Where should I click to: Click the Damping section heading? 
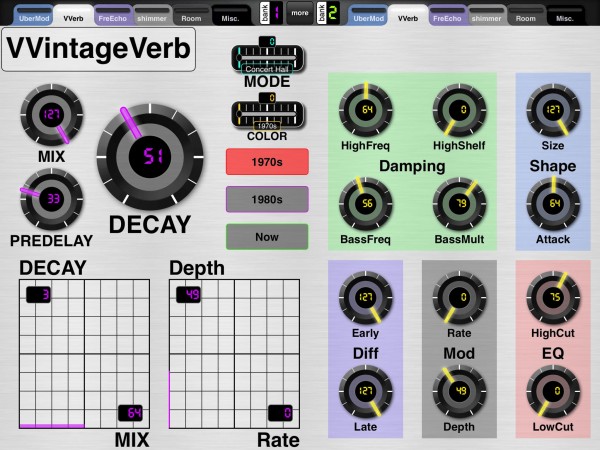pos(412,166)
